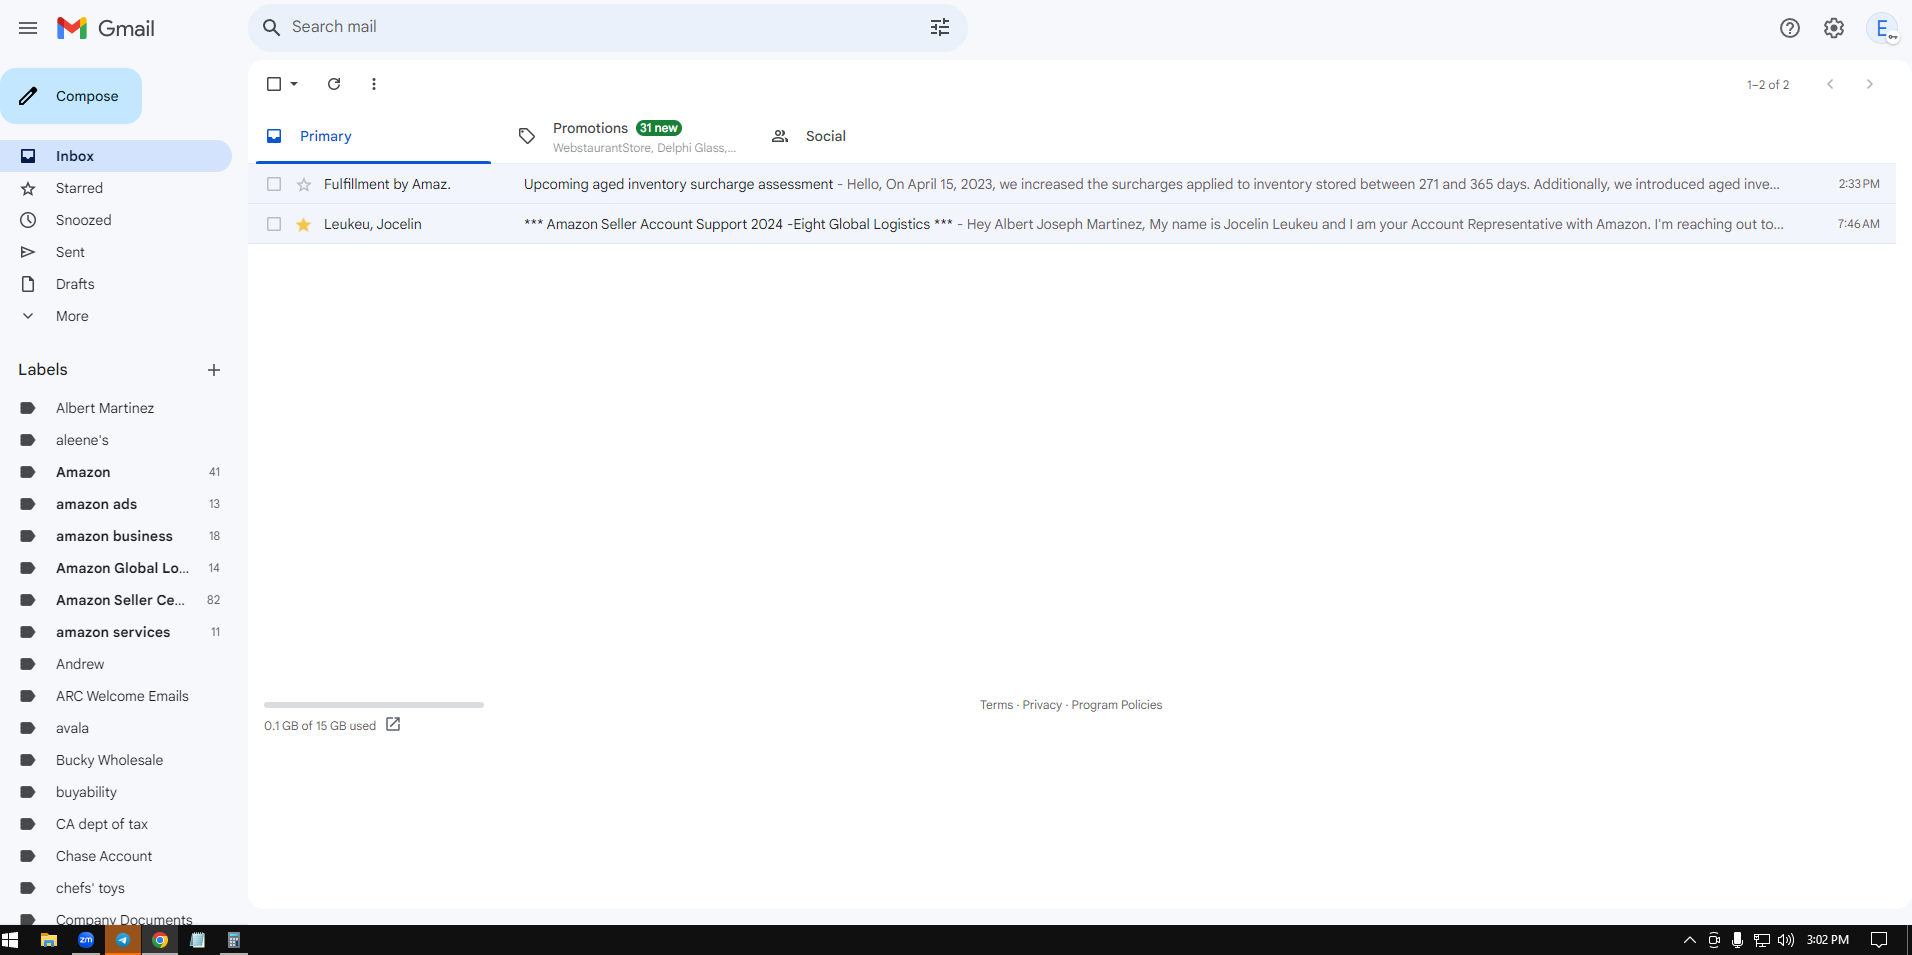Compose a new email

[x=71, y=96]
